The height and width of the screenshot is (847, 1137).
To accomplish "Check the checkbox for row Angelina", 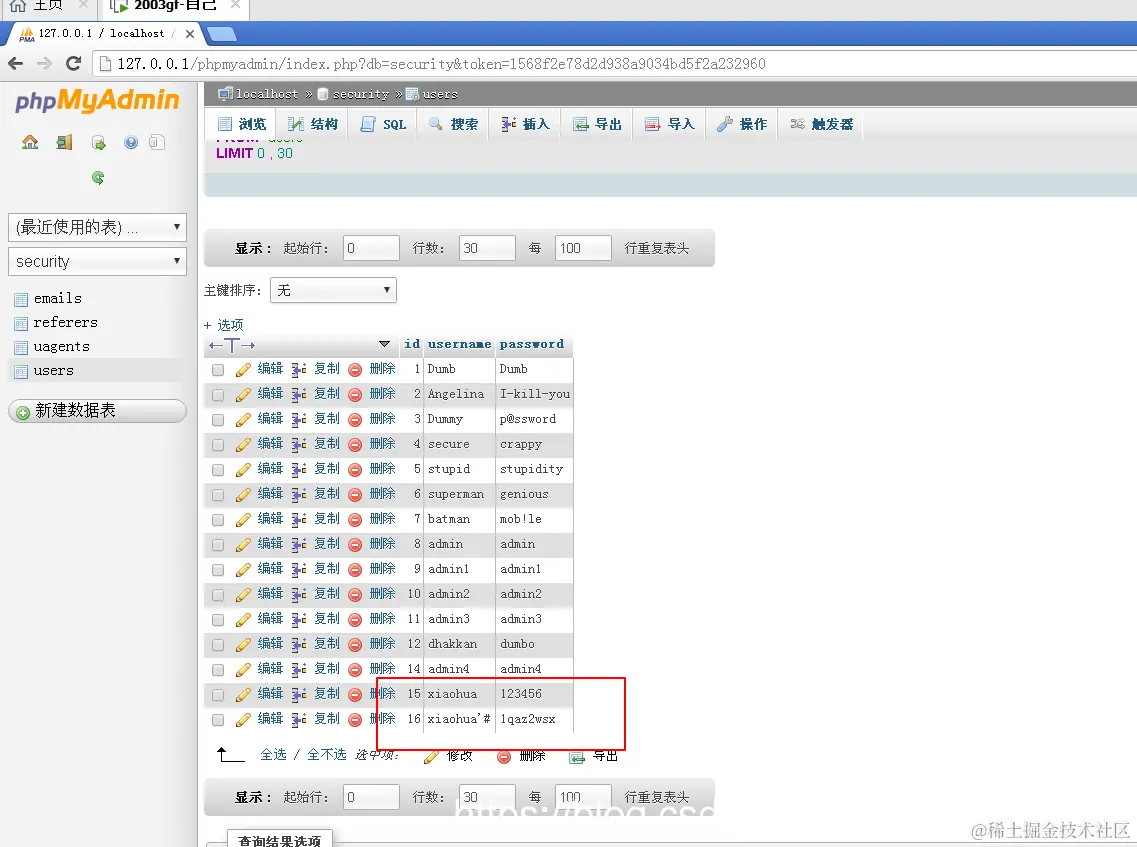I will (x=218, y=394).
